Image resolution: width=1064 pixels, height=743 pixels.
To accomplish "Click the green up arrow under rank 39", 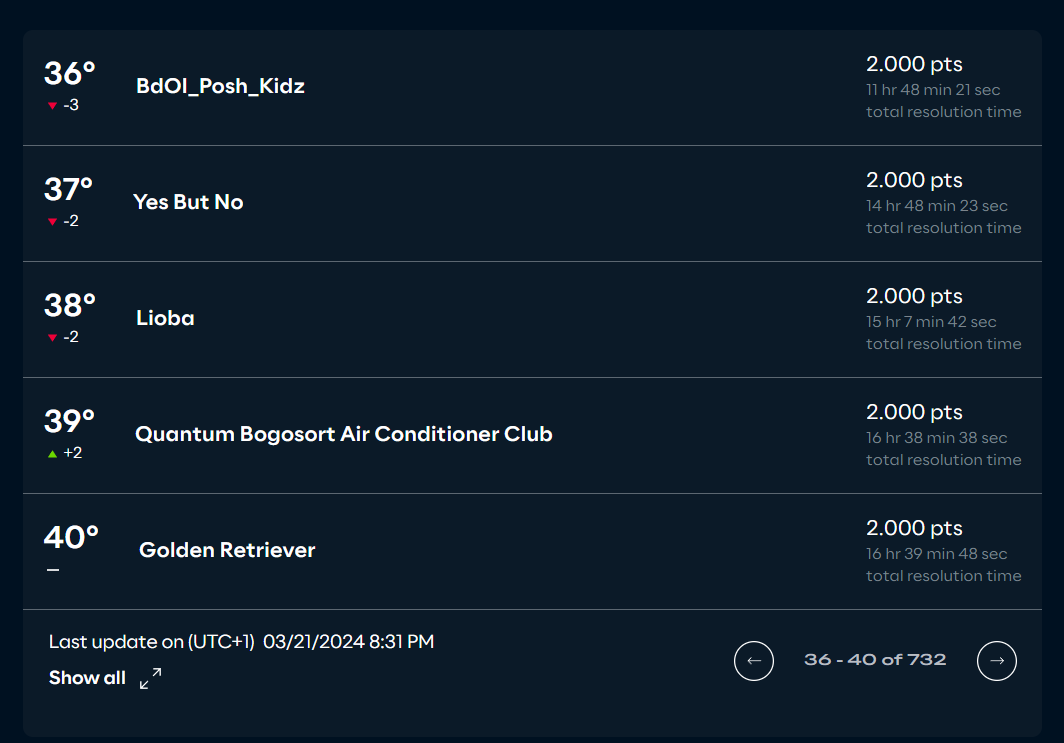I will click(52, 454).
